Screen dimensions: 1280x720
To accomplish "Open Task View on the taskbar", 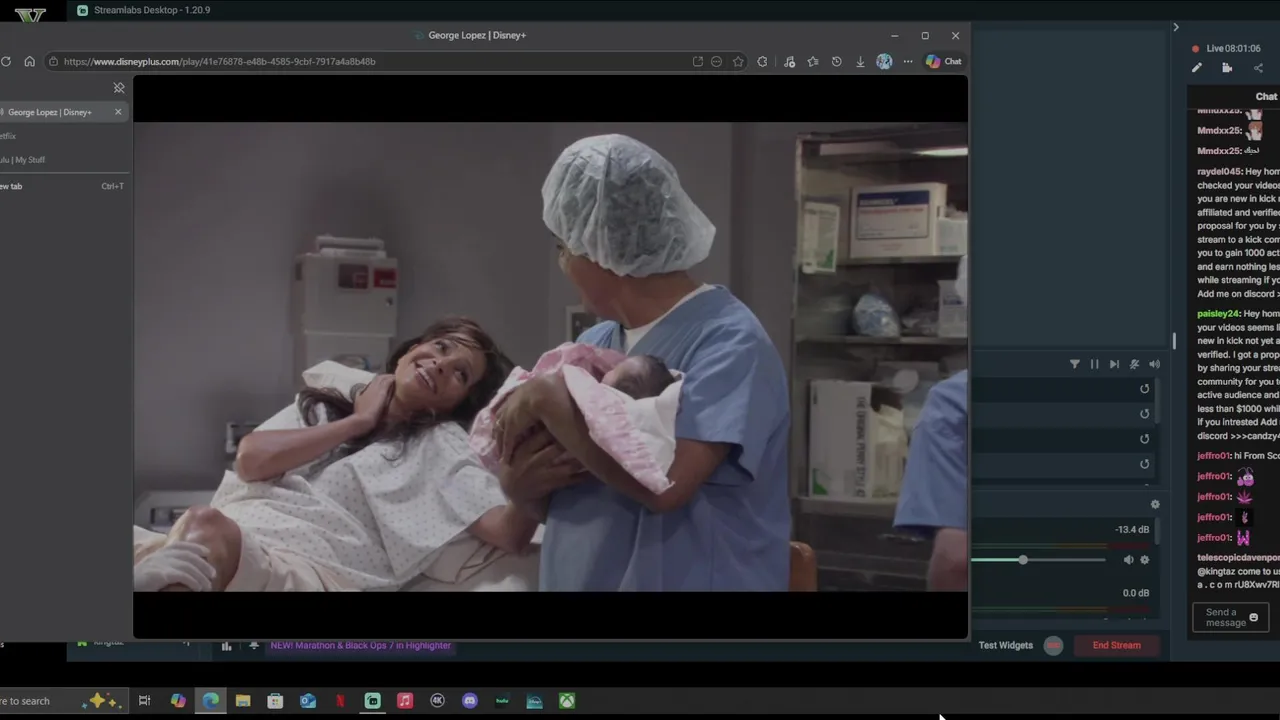I will click(x=144, y=701).
